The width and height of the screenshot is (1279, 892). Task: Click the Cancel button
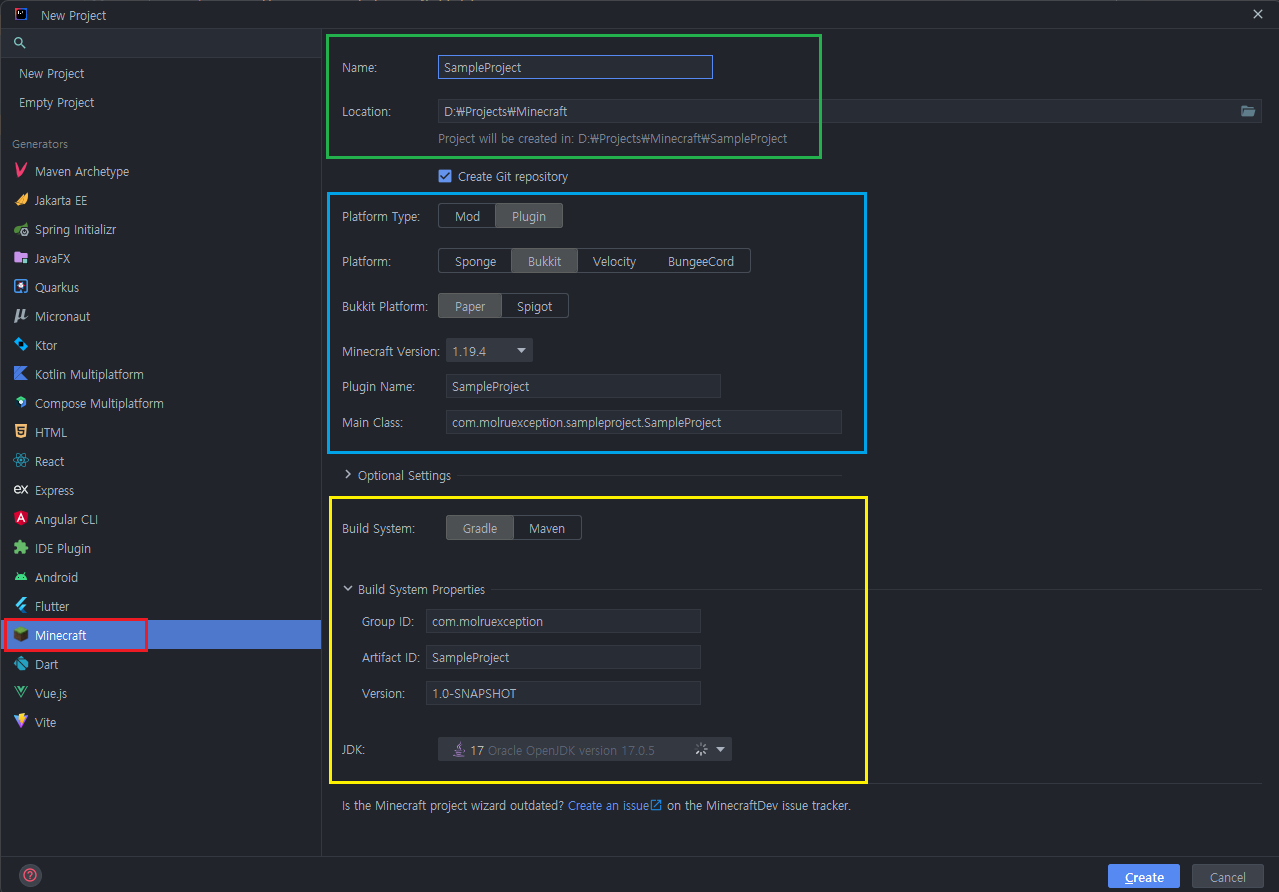click(1228, 877)
